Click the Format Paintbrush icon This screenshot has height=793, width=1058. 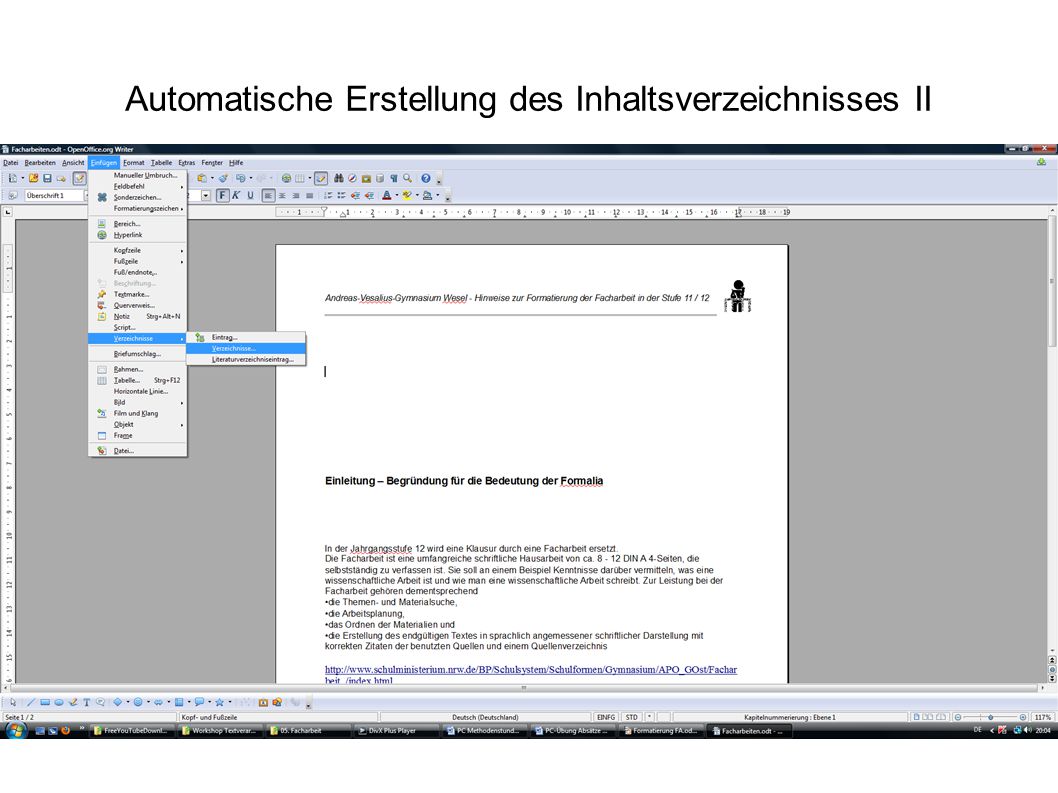(x=223, y=178)
